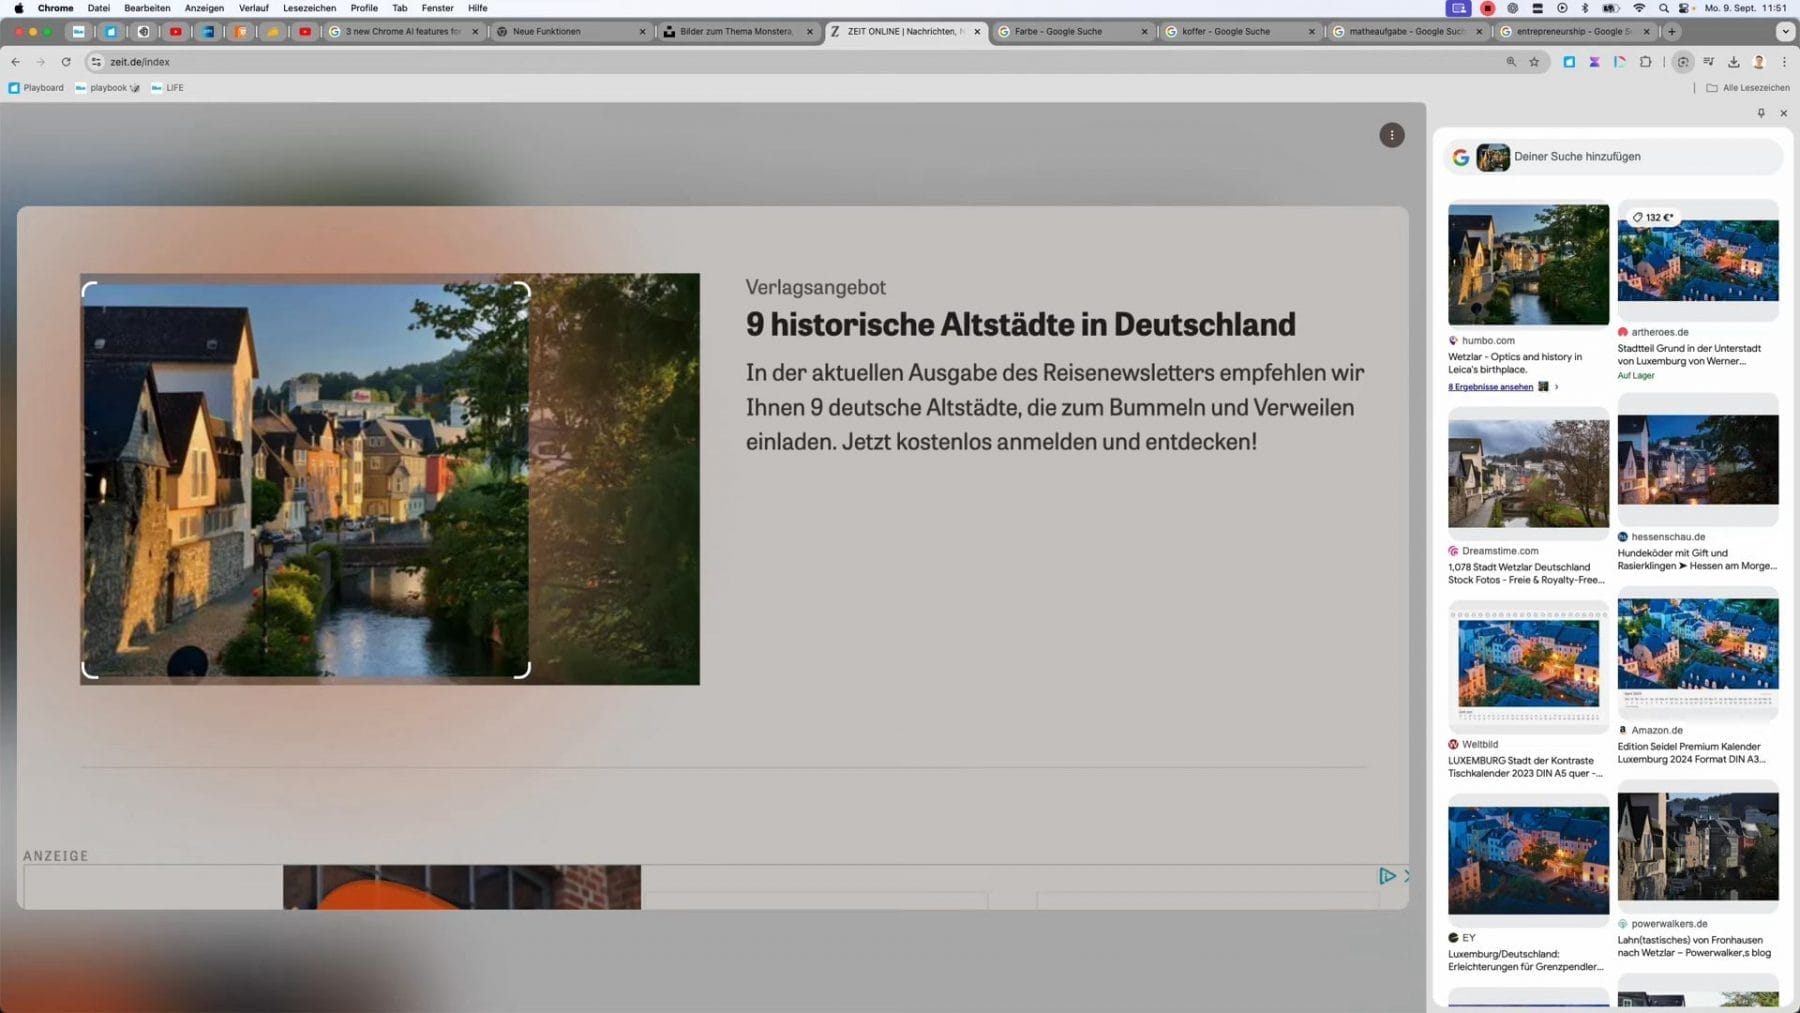This screenshot has height=1013, width=1800.
Task: Open the three-dot Lens overlay options menu
Action: click(1391, 135)
